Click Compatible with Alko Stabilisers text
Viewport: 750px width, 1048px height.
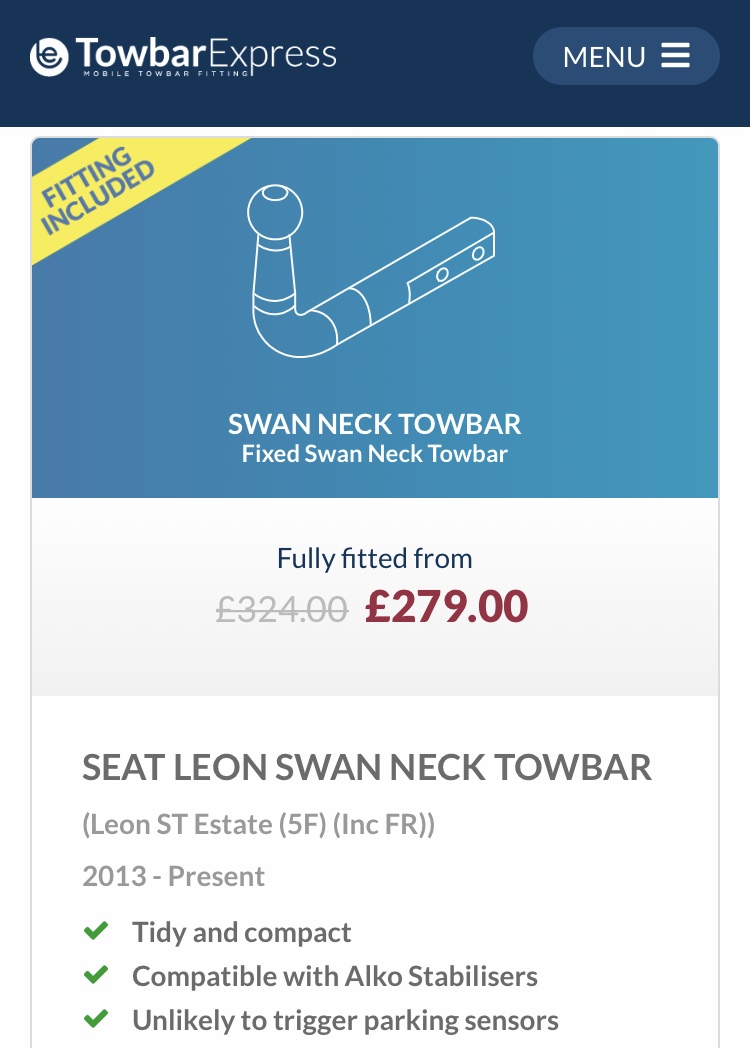335,976
